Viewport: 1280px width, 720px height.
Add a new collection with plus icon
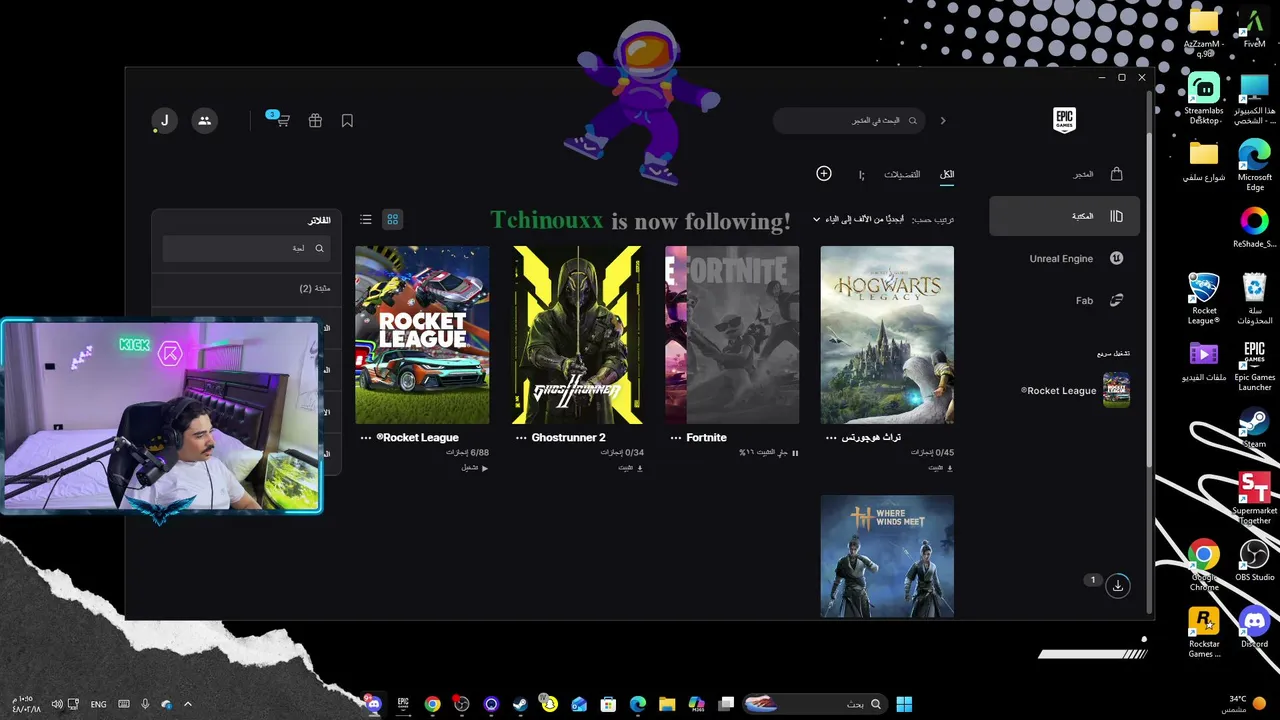pos(824,174)
